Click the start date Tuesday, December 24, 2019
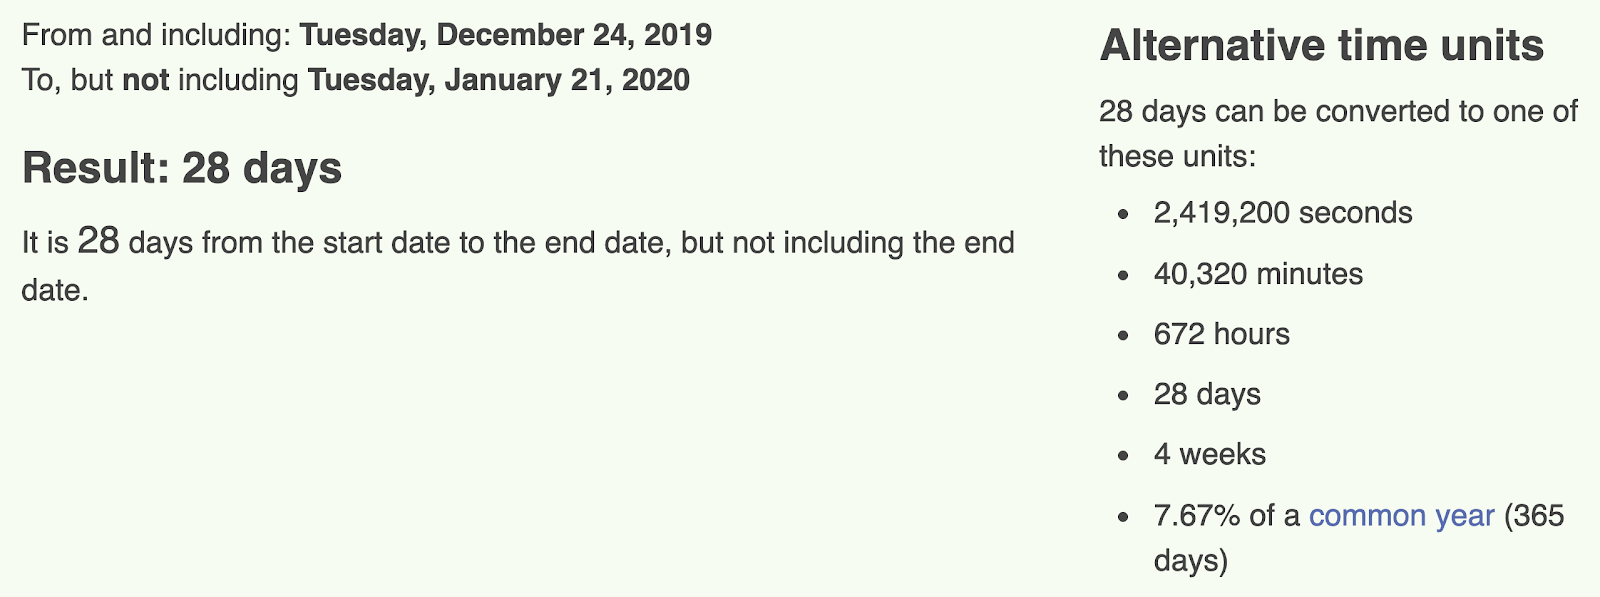 tap(506, 35)
